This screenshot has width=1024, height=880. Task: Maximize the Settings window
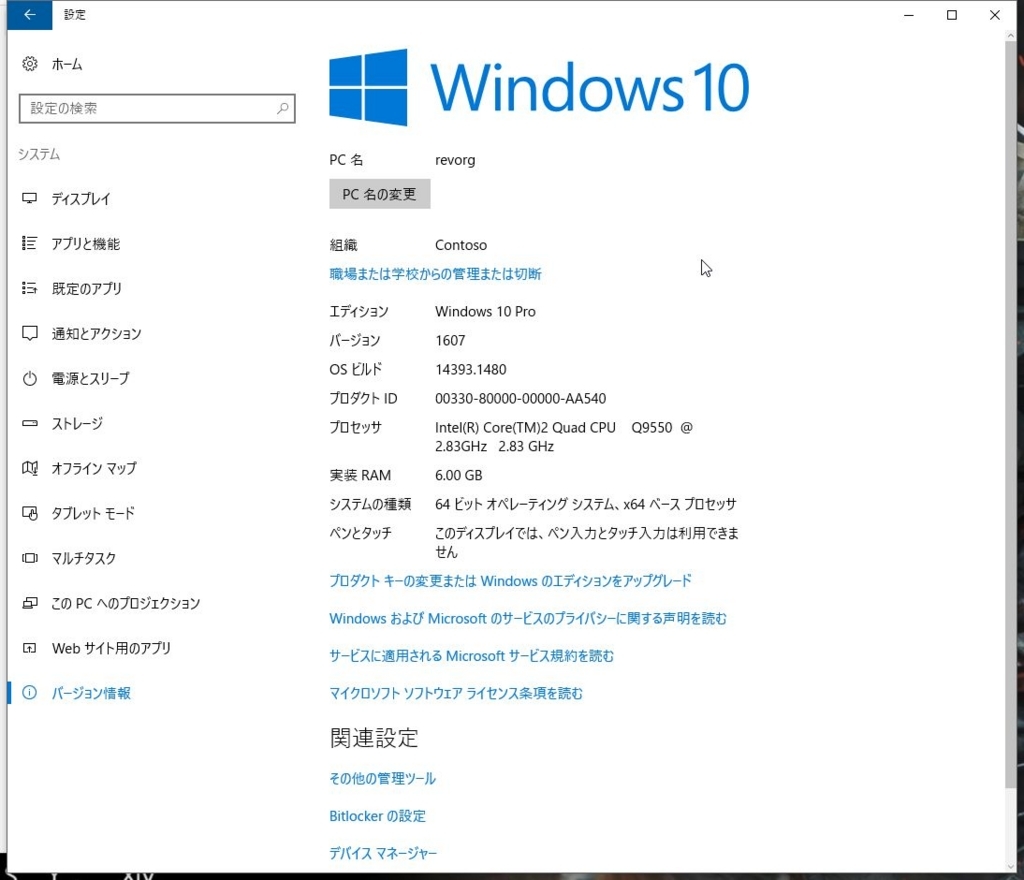coord(952,14)
